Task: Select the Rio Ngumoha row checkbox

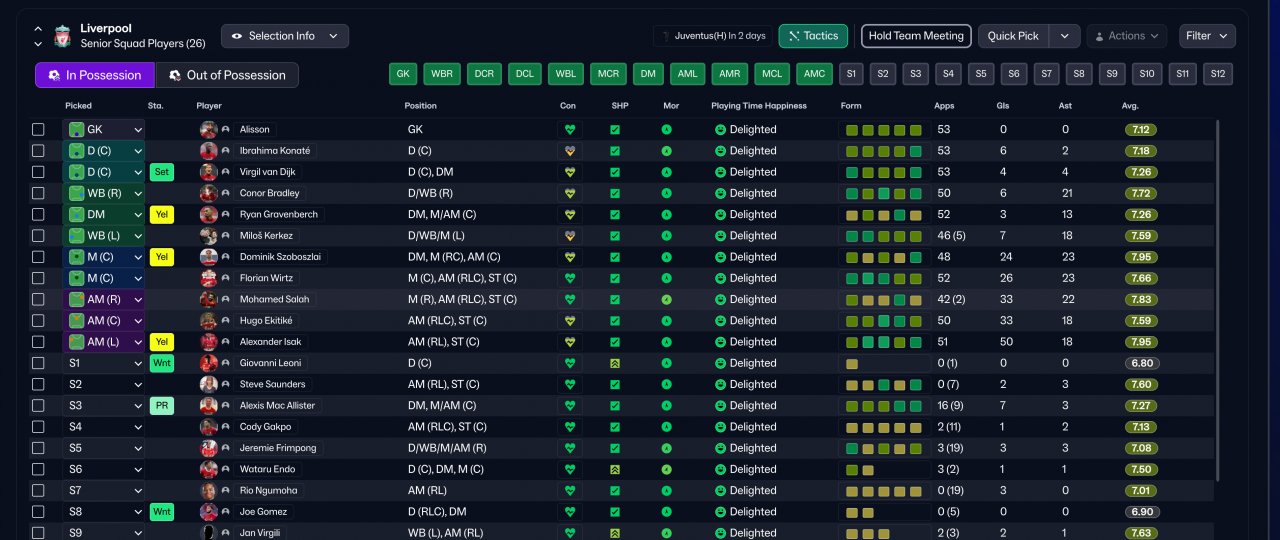Action: (38, 490)
